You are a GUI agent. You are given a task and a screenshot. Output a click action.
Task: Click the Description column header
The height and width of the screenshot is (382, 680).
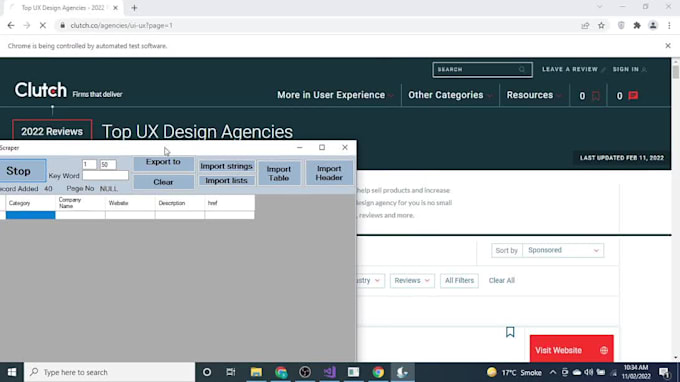[180, 203]
